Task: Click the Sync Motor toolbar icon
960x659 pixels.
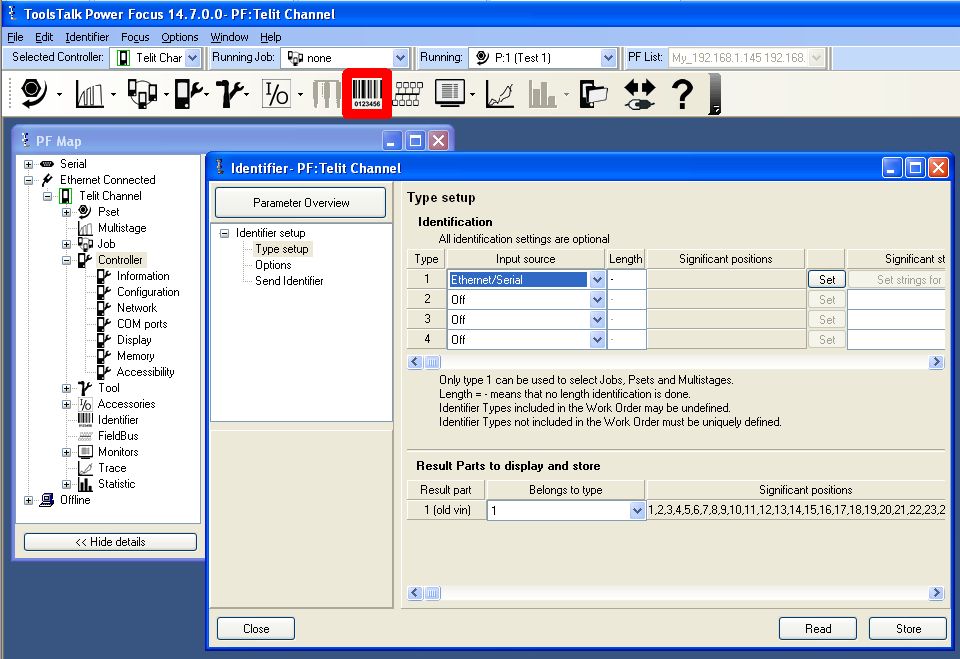Action: pyautogui.click(x=326, y=94)
